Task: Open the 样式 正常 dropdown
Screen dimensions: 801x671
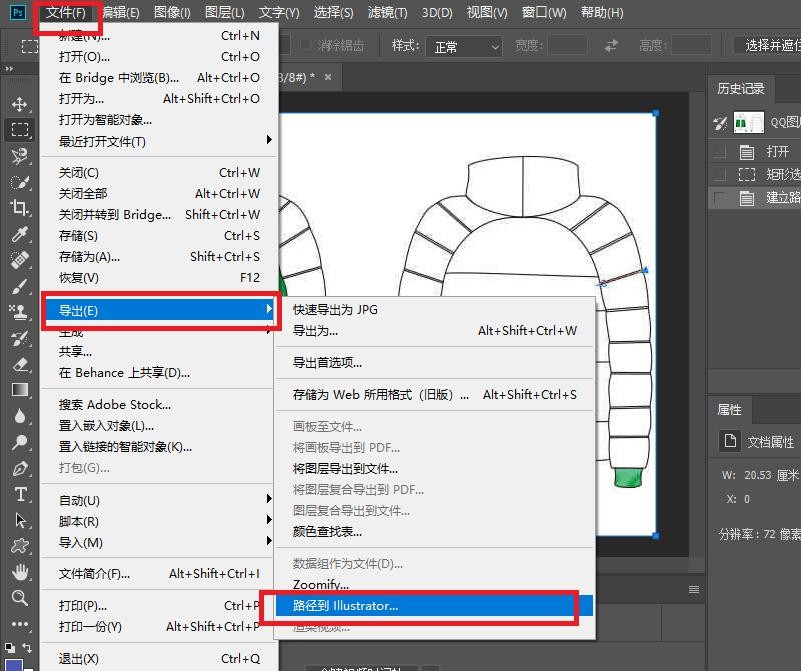Action: (463, 47)
